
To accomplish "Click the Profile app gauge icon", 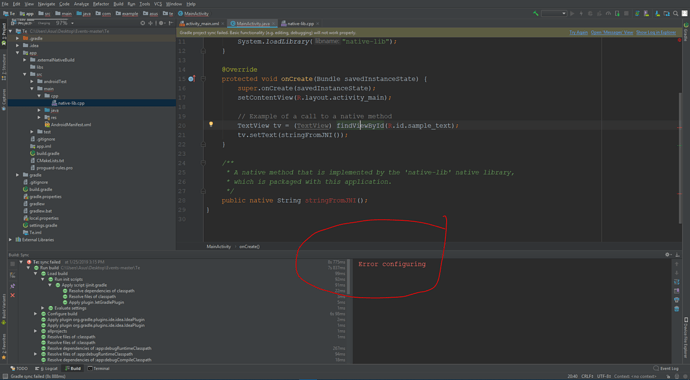I will click(x=608, y=14).
